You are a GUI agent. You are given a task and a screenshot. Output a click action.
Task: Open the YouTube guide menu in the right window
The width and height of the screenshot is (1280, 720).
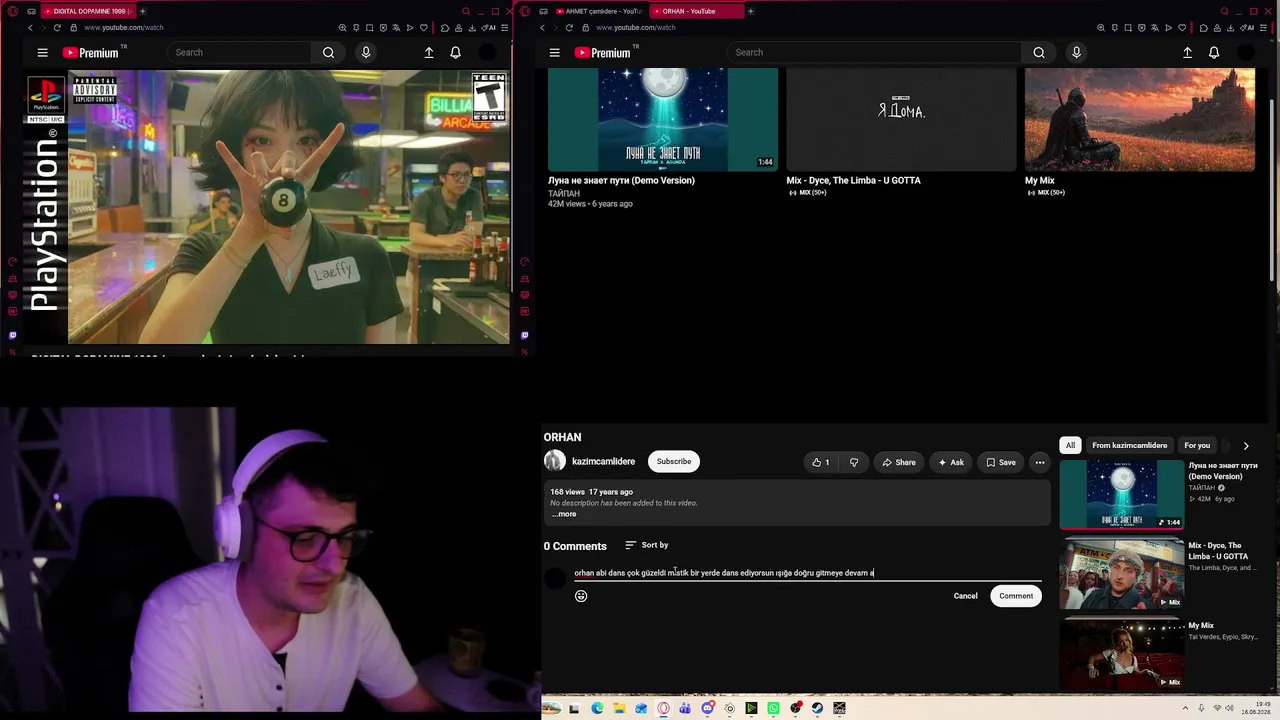(554, 53)
